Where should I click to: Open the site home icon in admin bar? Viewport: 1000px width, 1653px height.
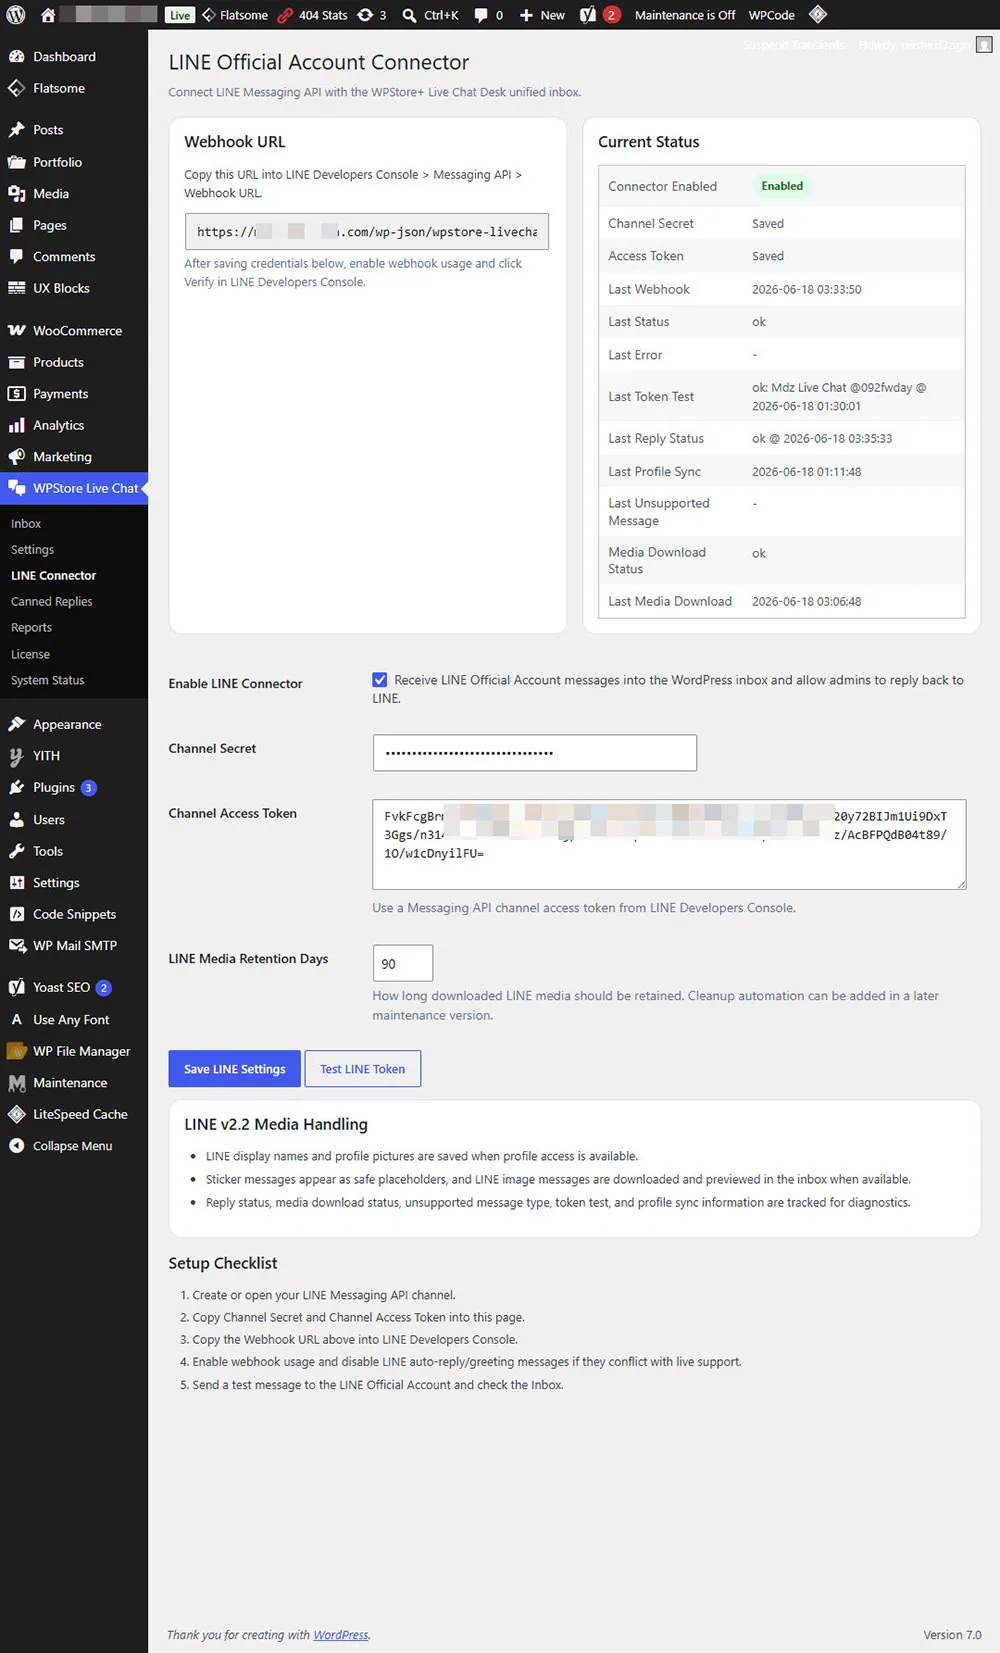pos(47,15)
